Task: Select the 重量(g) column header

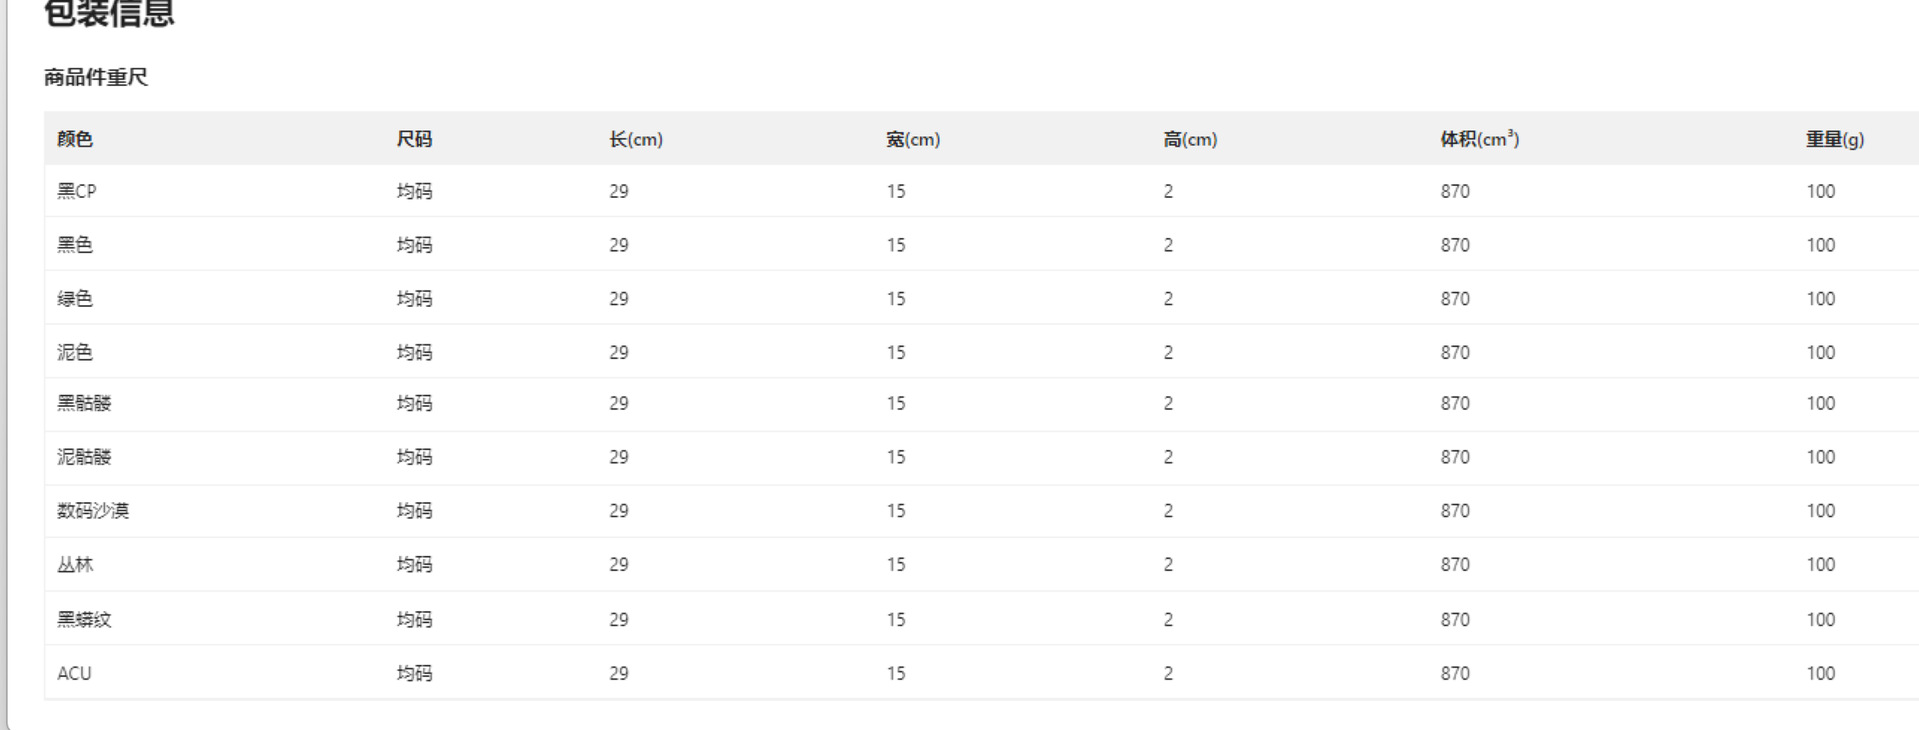Action: point(1834,139)
